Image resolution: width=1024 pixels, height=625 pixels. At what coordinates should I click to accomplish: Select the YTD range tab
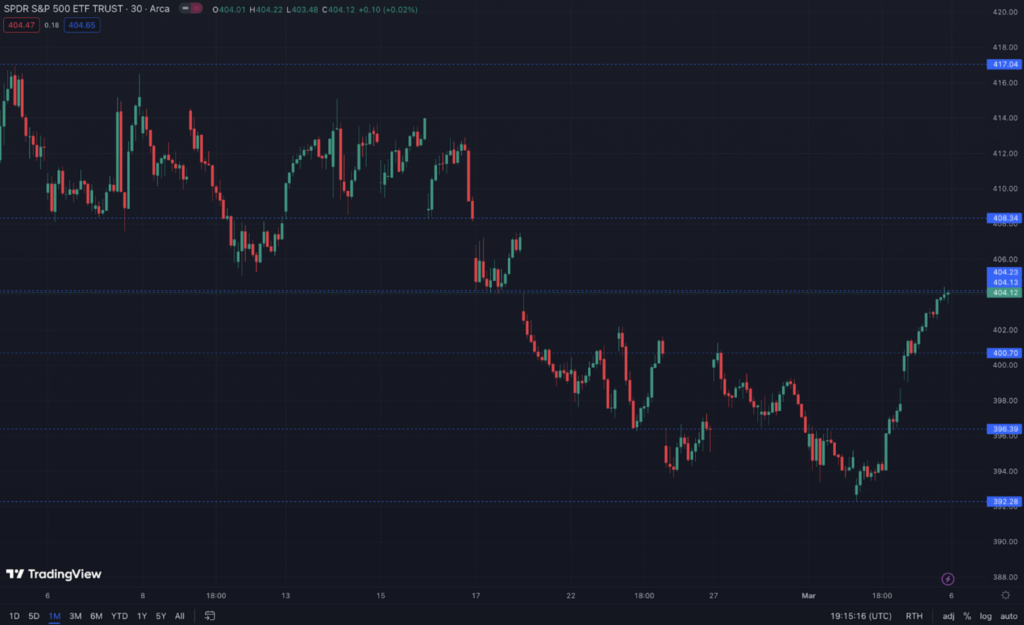pos(120,616)
